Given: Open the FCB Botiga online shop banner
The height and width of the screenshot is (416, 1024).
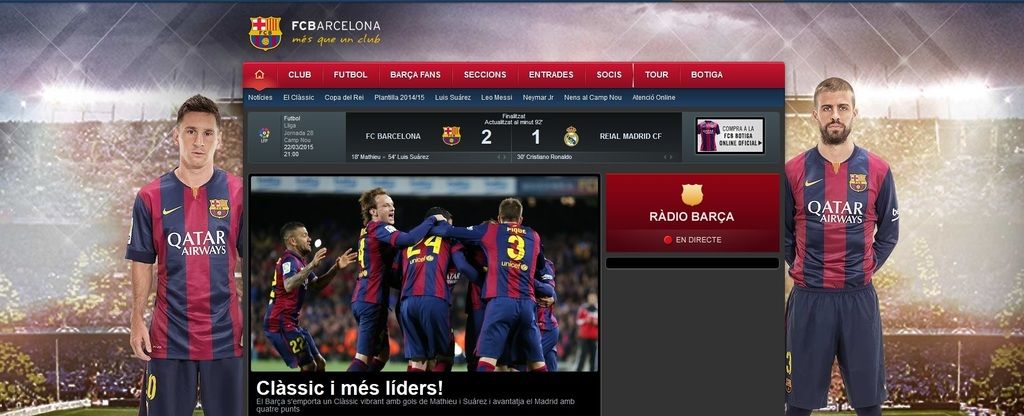Looking at the screenshot, I should pyautogui.click(x=729, y=136).
